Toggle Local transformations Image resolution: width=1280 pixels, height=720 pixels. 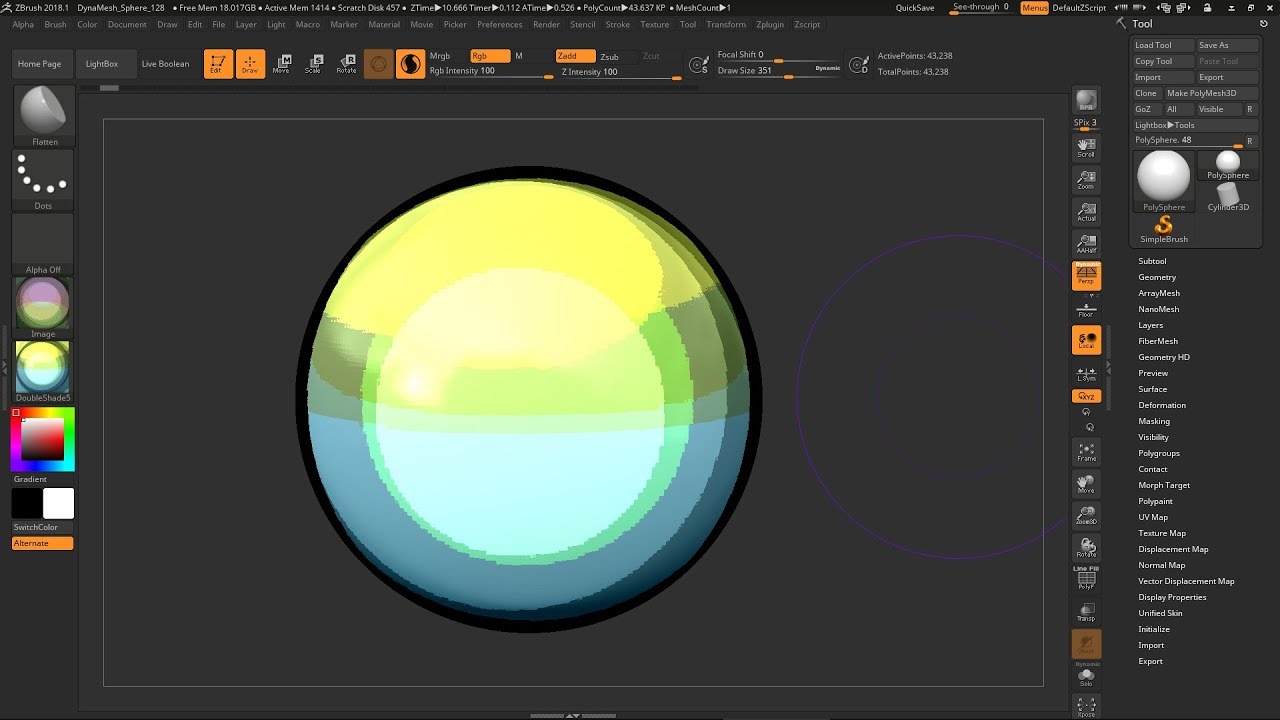[x=1086, y=340]
